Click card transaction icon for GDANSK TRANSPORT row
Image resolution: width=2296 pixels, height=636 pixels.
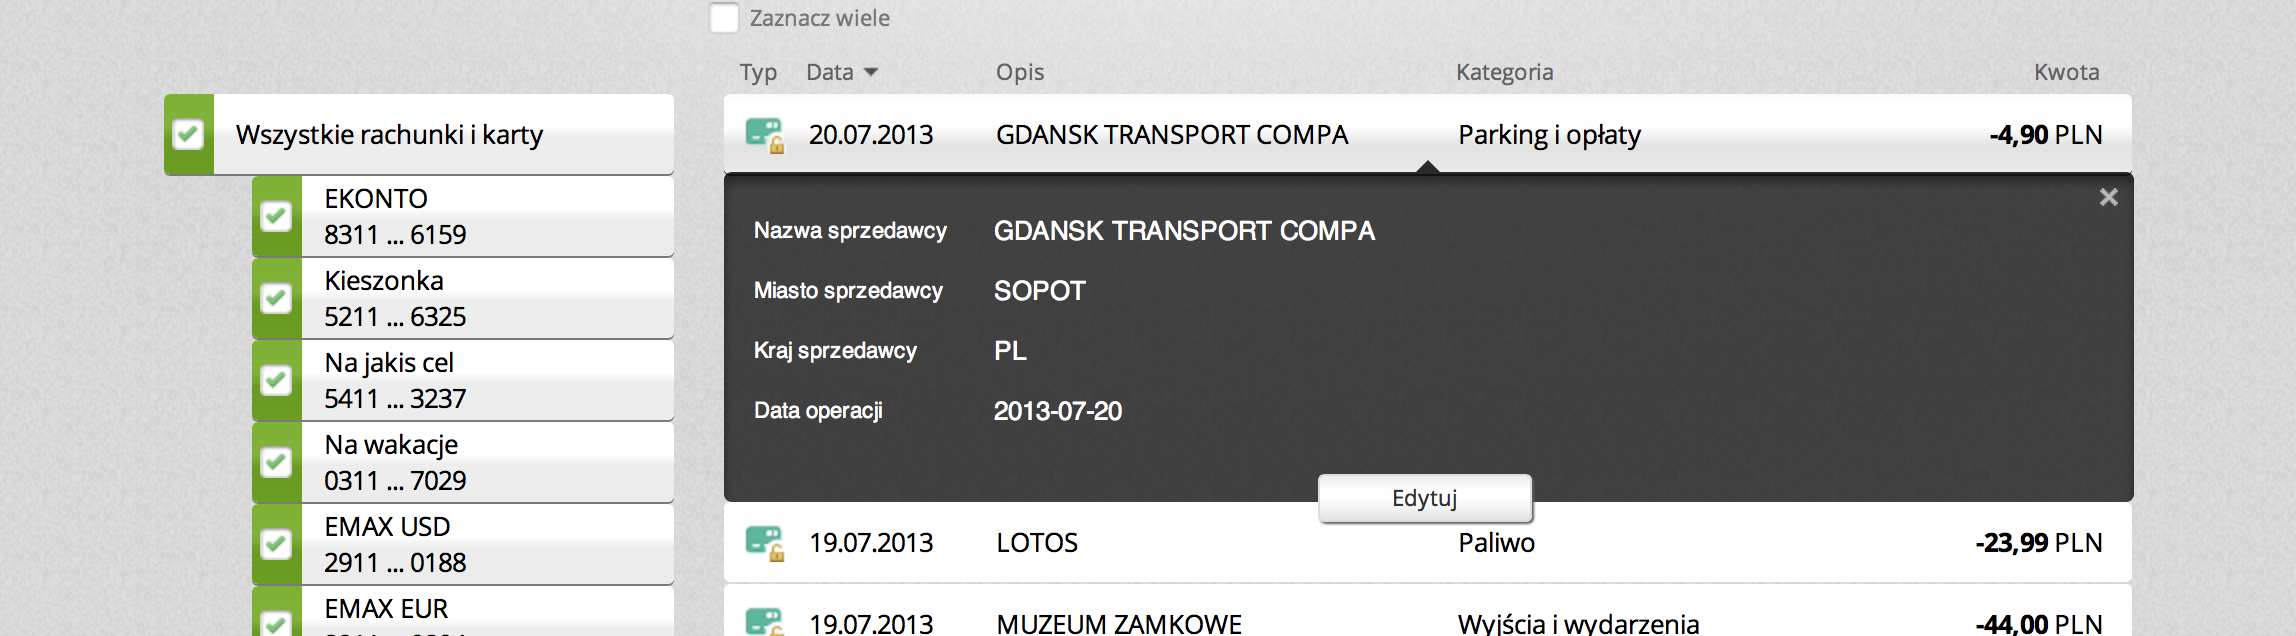pos(764,134)
